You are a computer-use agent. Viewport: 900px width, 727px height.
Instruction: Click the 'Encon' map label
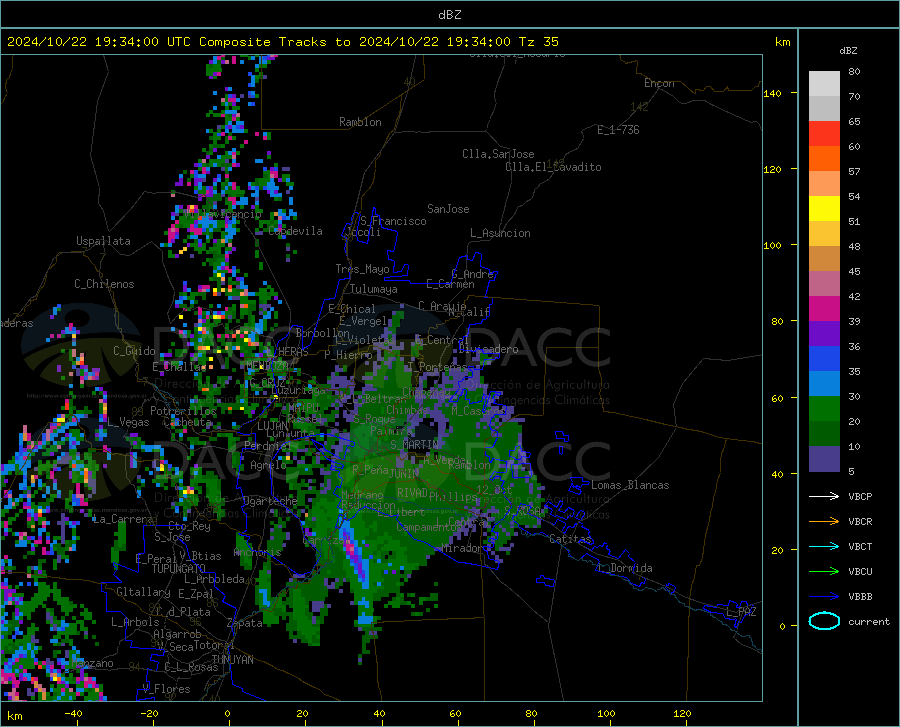pyautogui.click(x=659, y=83)
